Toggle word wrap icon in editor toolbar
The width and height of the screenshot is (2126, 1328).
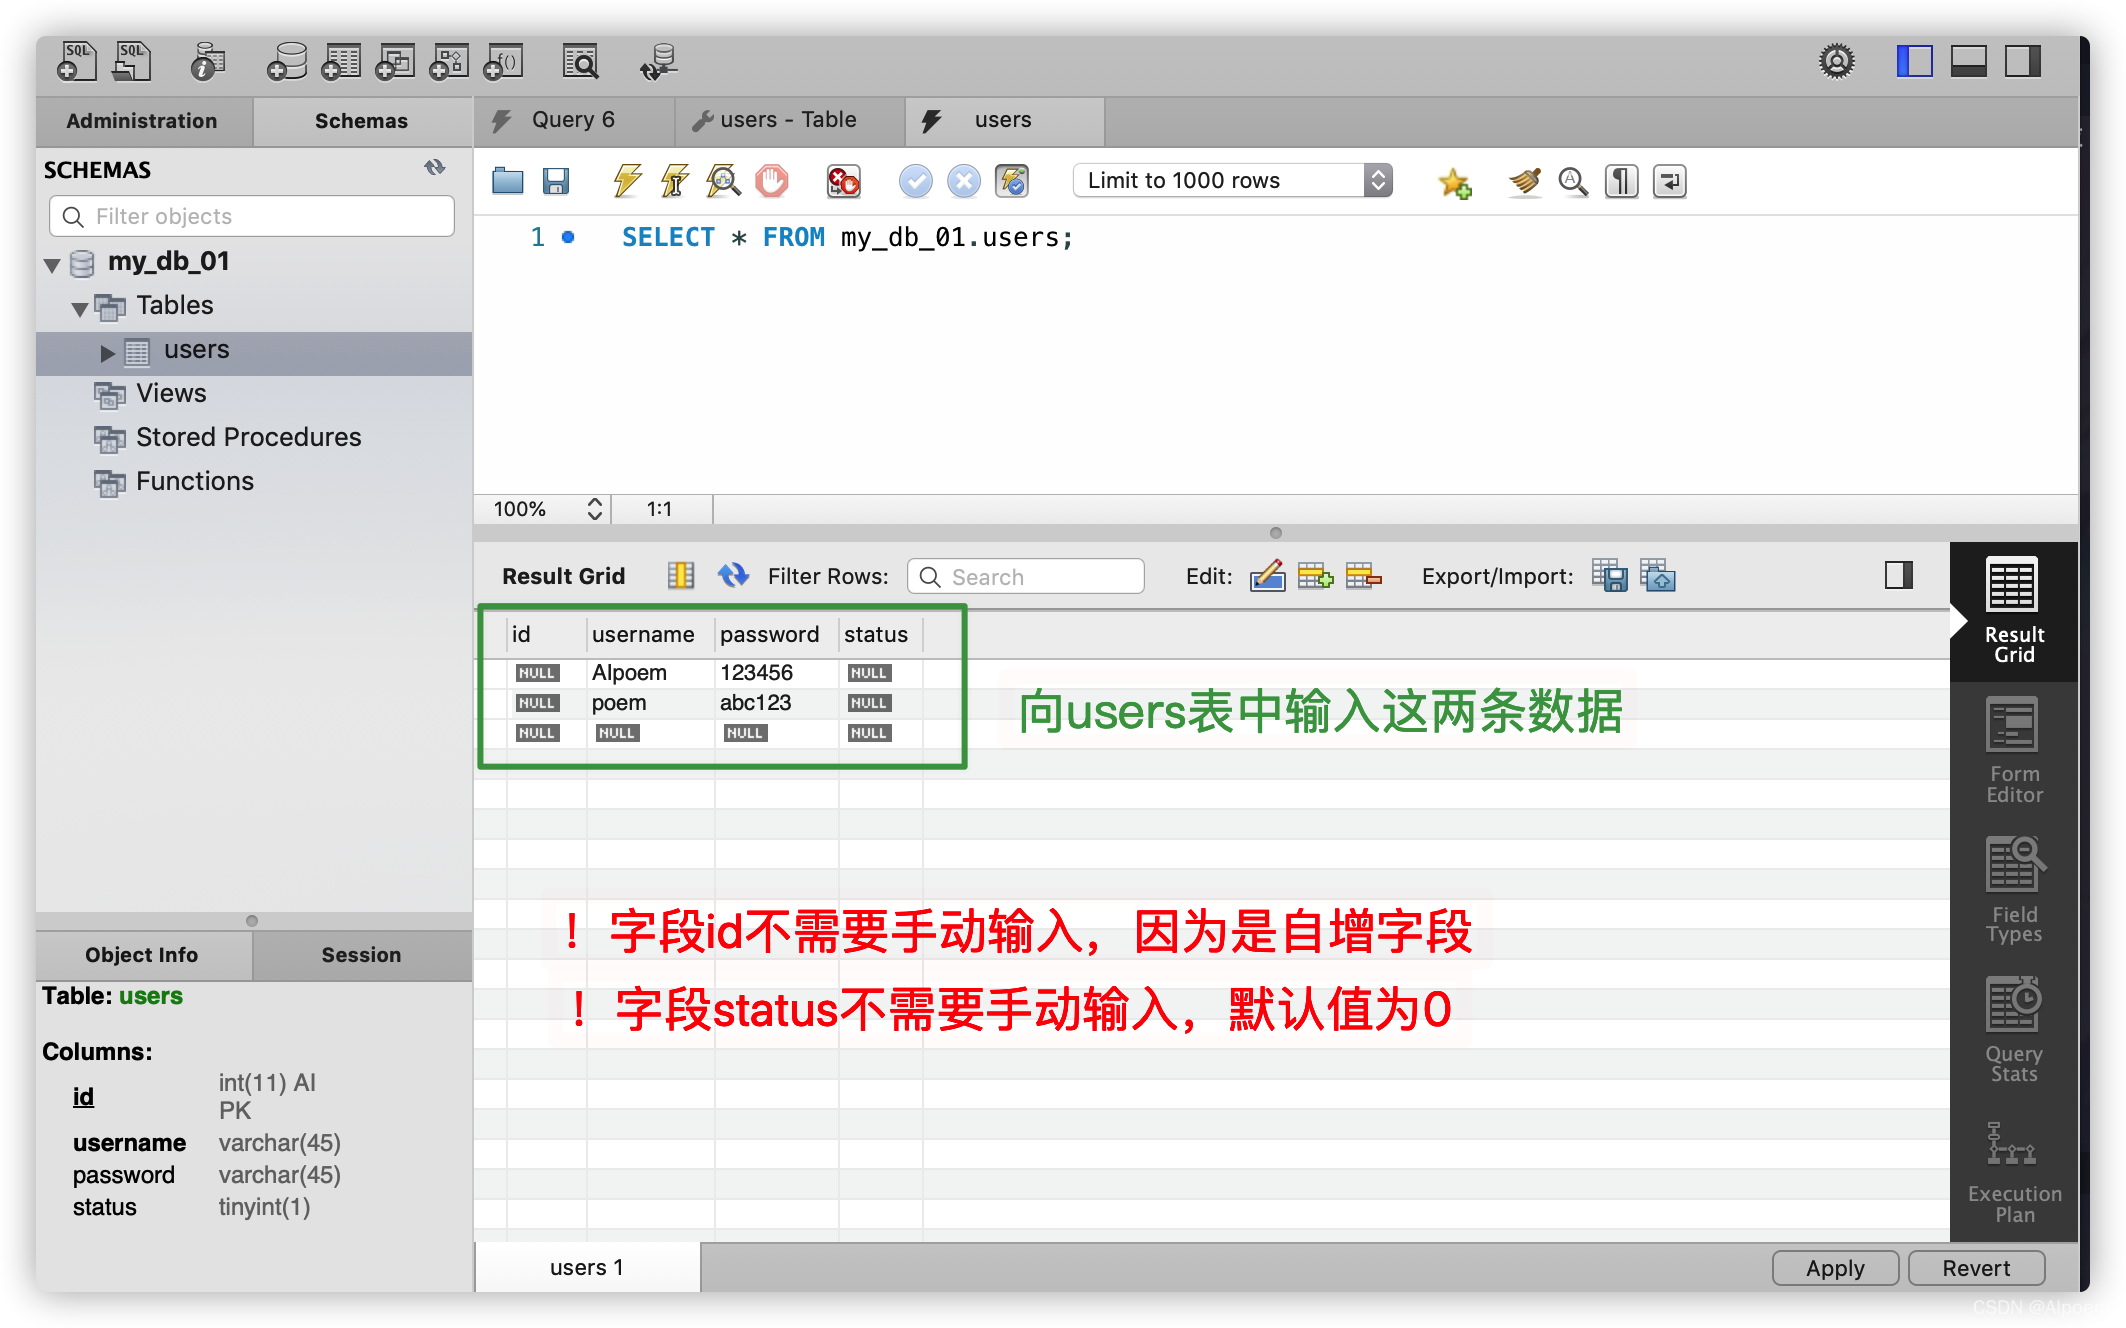pyautogui.click(x=1669, y=182)
